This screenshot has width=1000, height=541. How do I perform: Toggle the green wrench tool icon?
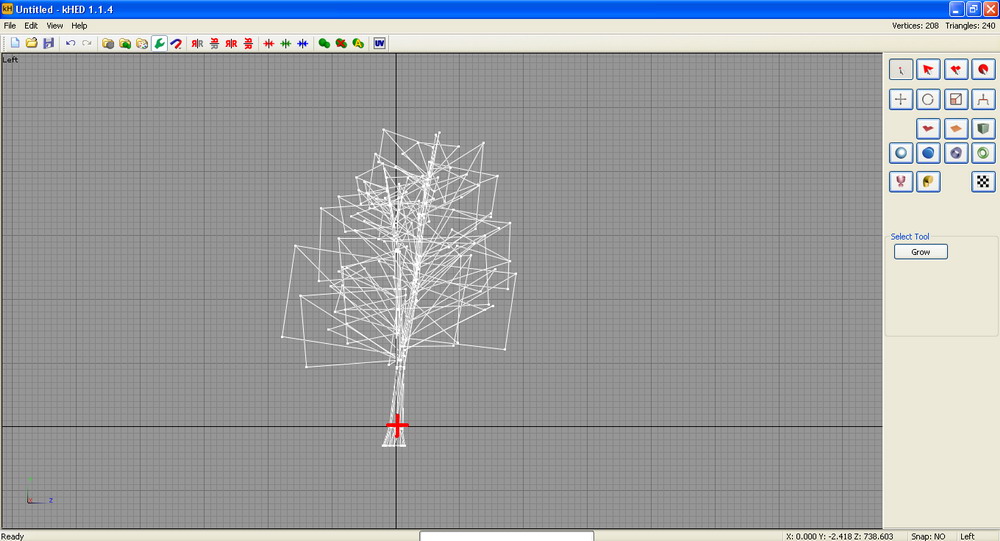[x=159, y=43]
